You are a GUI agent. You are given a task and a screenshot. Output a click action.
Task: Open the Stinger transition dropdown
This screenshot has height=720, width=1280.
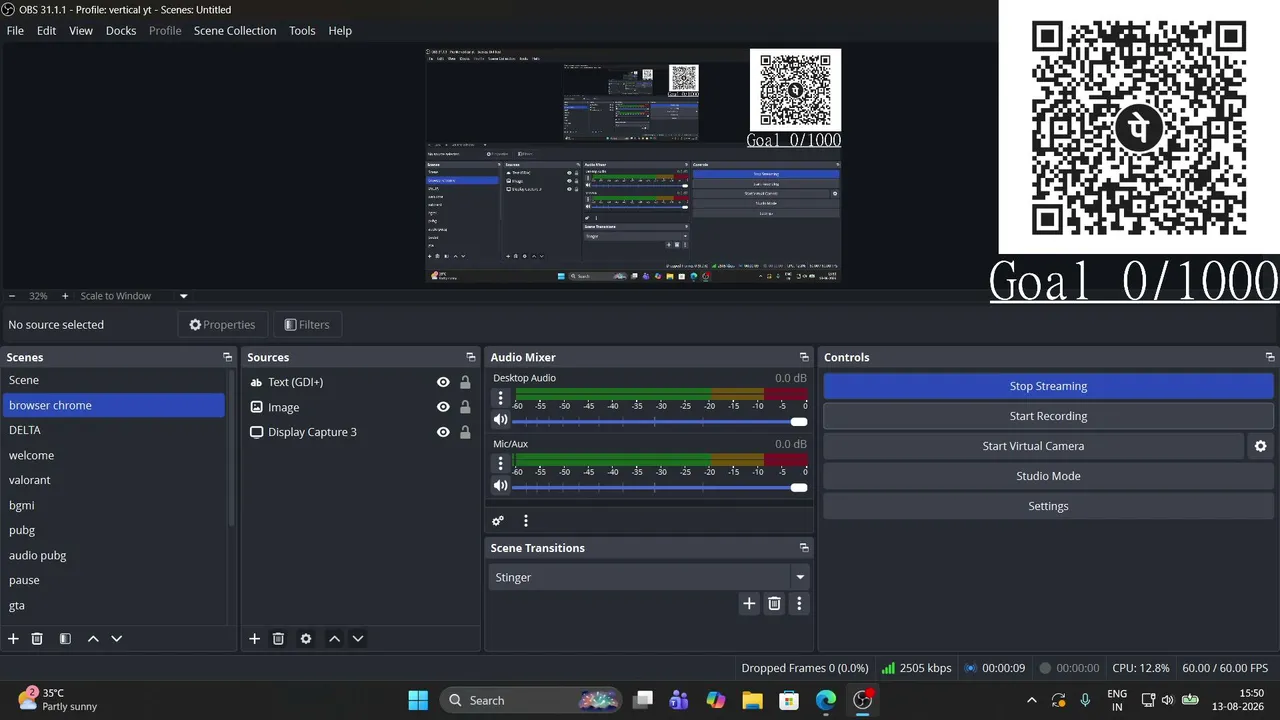coord(649,577)
